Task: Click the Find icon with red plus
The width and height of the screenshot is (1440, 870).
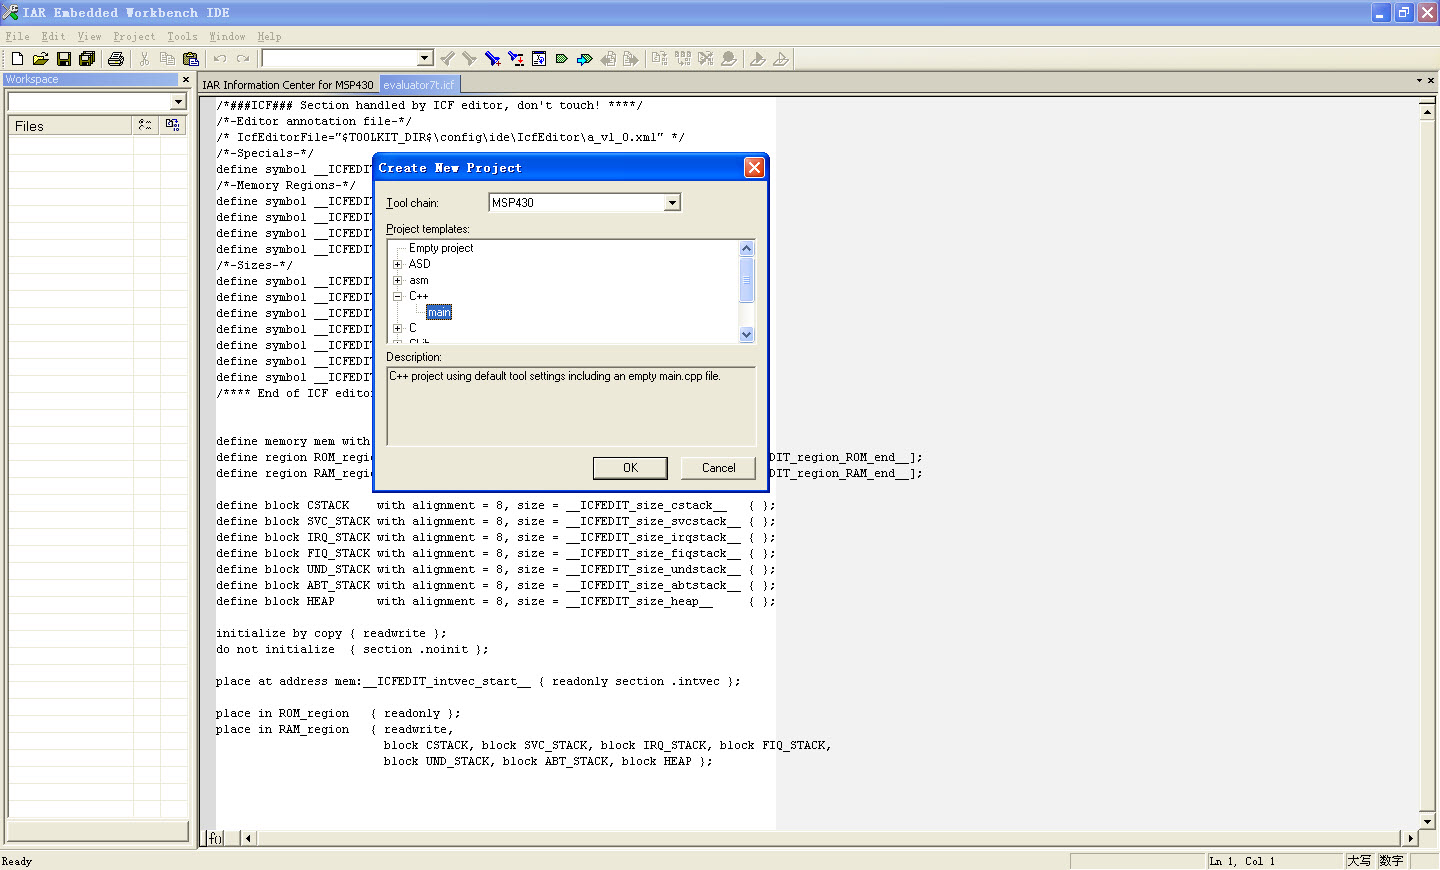Action: tap(492, 59)
